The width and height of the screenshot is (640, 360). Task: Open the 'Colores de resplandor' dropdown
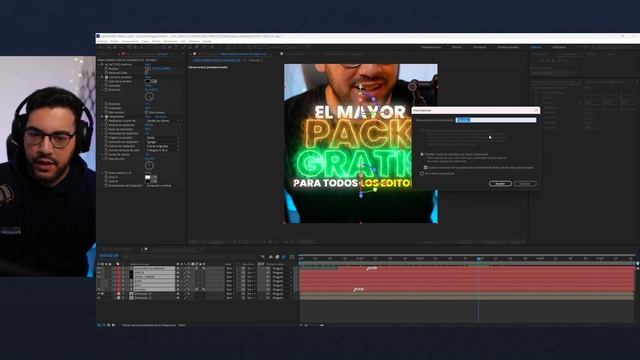(163, 146)
